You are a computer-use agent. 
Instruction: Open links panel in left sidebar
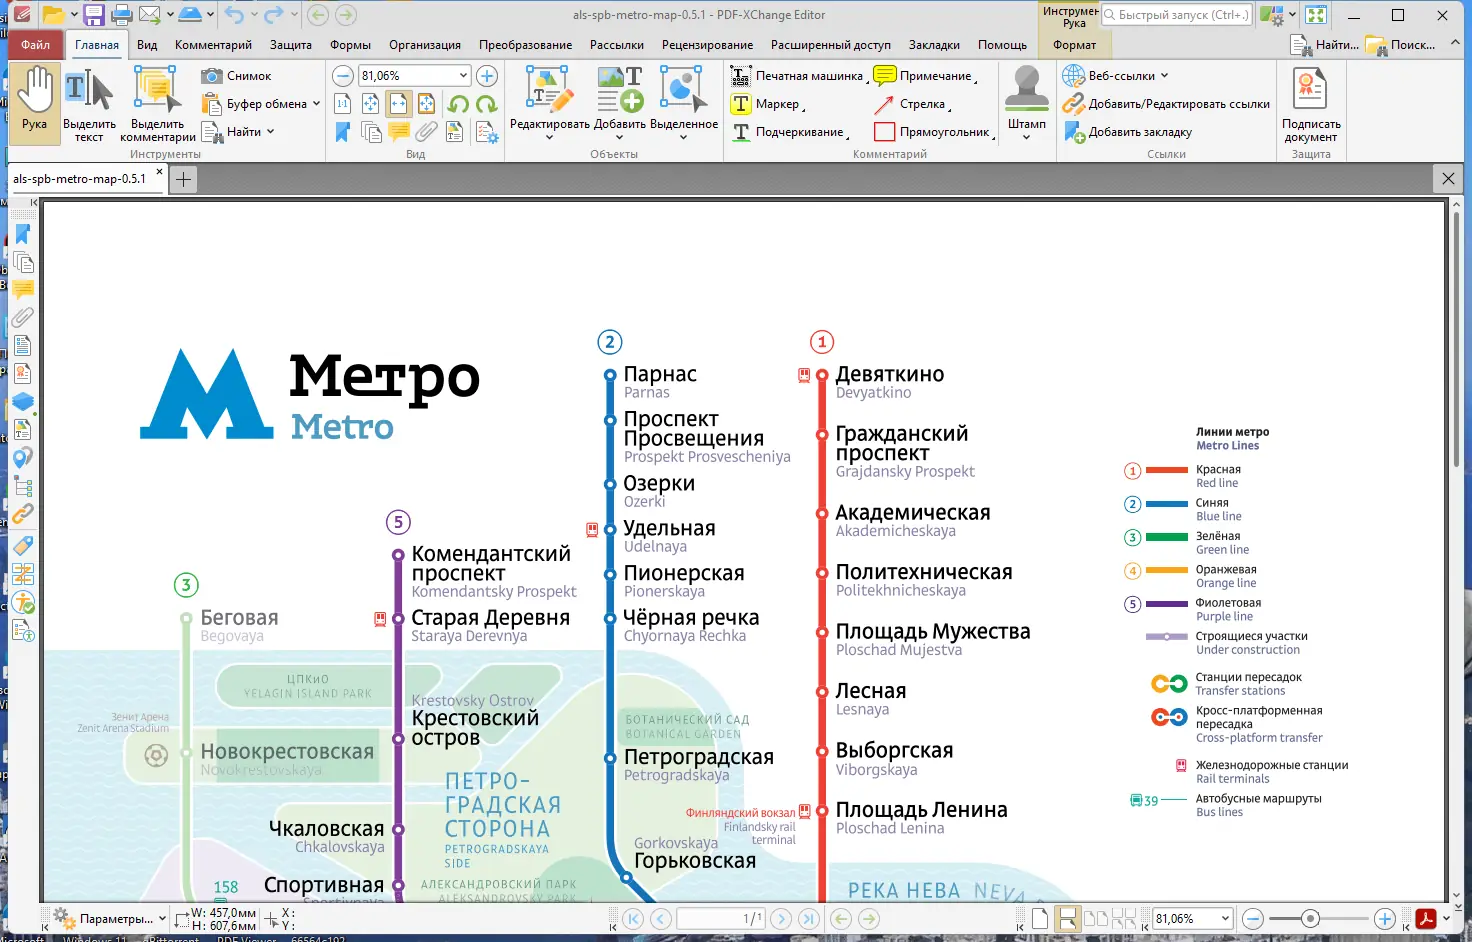[x=22, y=514]
